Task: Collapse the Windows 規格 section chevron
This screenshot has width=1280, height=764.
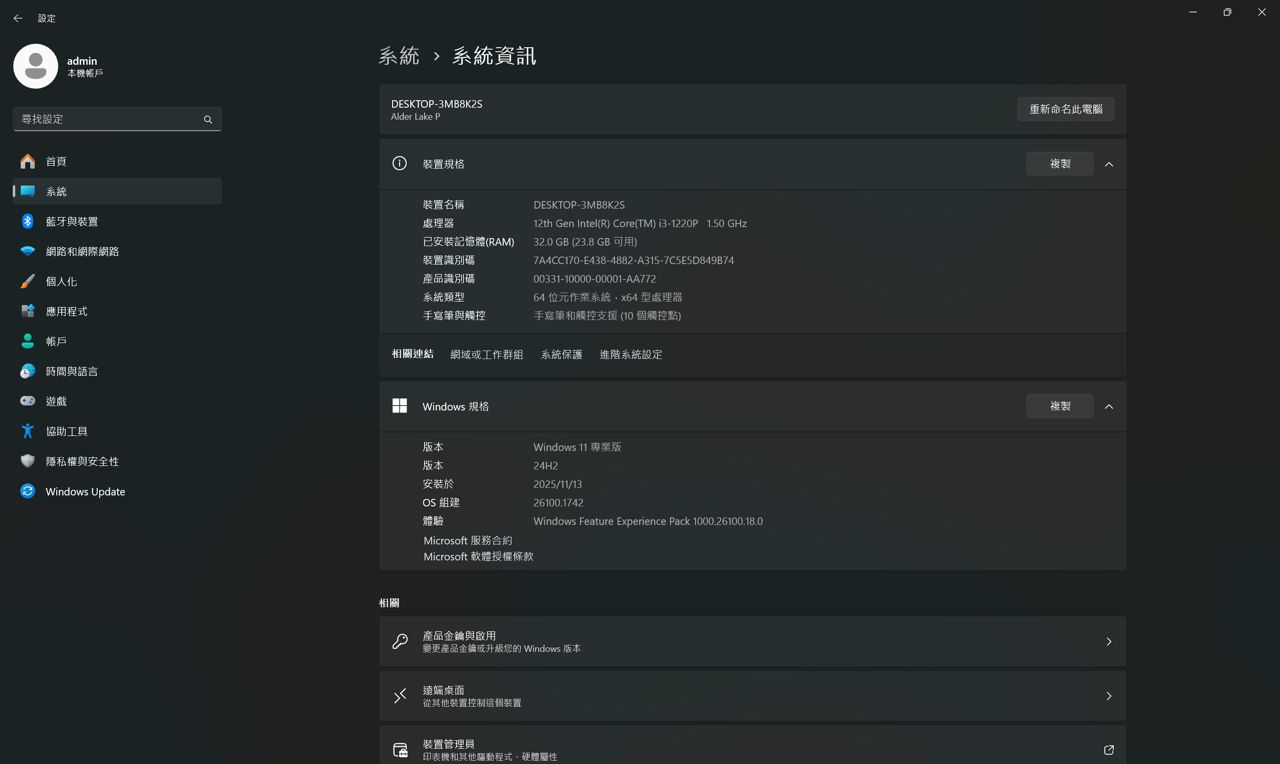Action: pyautogui.click(x=1108, y=406)
